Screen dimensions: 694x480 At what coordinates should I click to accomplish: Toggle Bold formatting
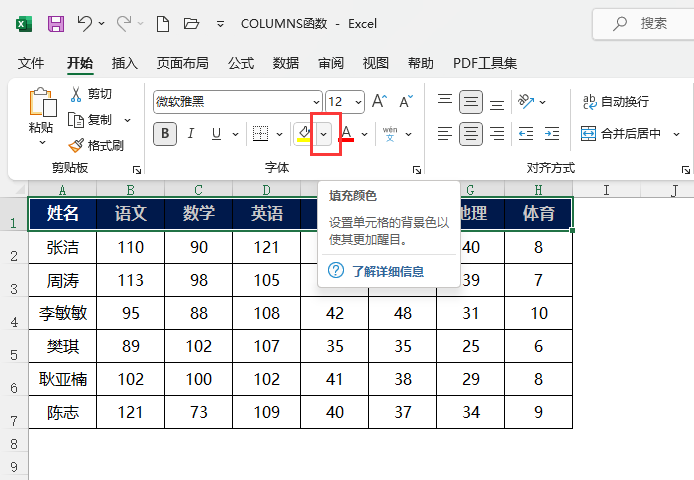(x=165, y=133)
